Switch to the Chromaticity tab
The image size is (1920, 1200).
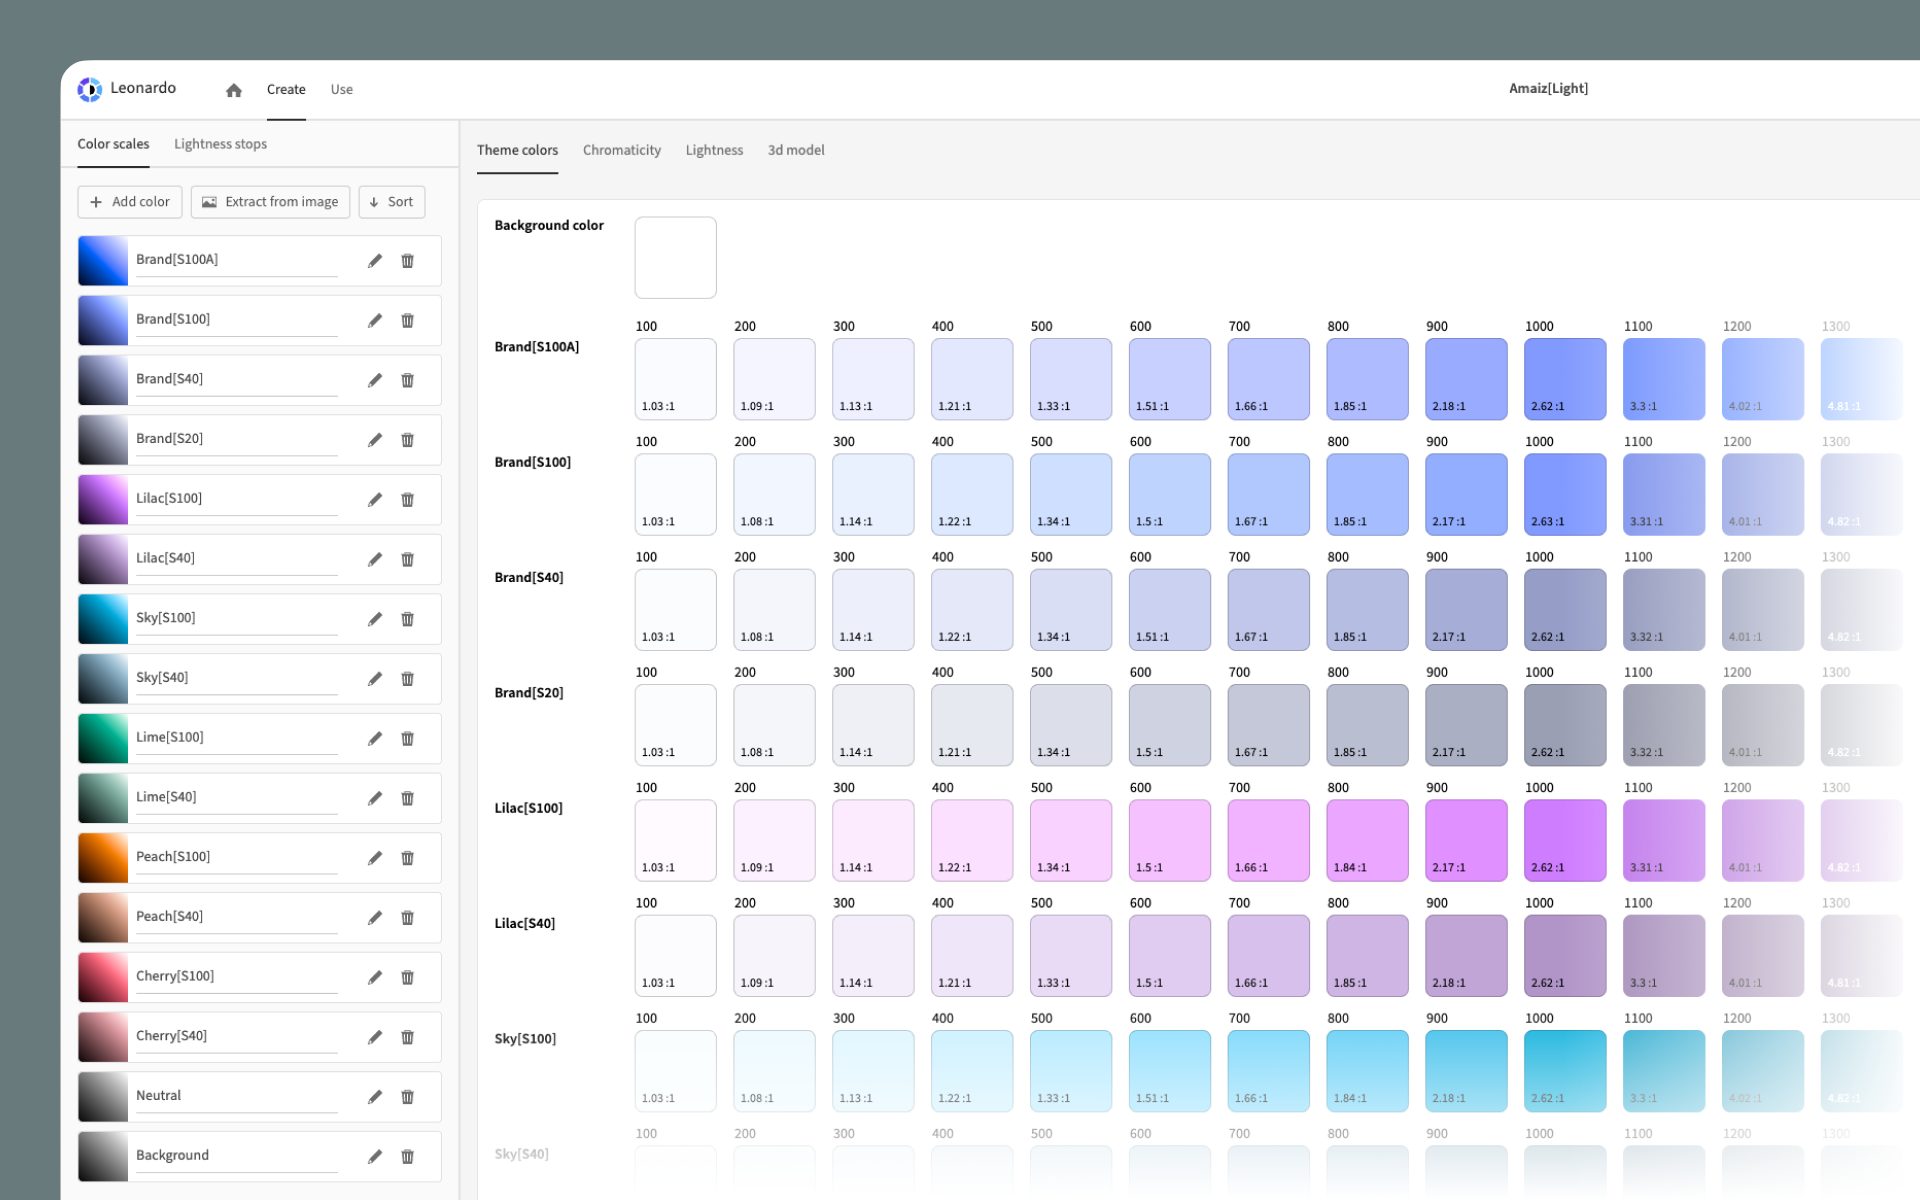[622, 150]
